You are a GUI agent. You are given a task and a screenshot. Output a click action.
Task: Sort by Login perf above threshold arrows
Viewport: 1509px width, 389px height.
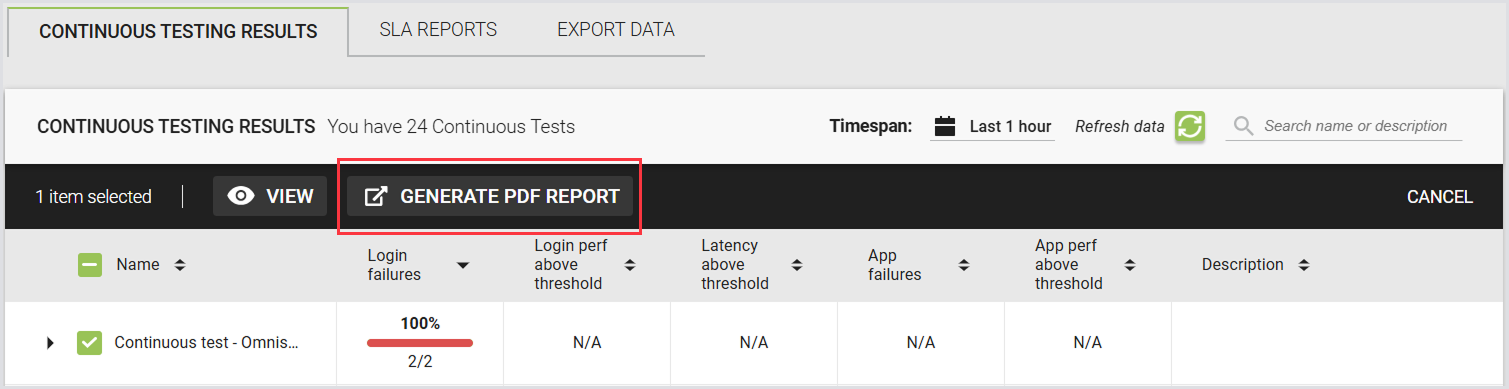pos(630,265)
